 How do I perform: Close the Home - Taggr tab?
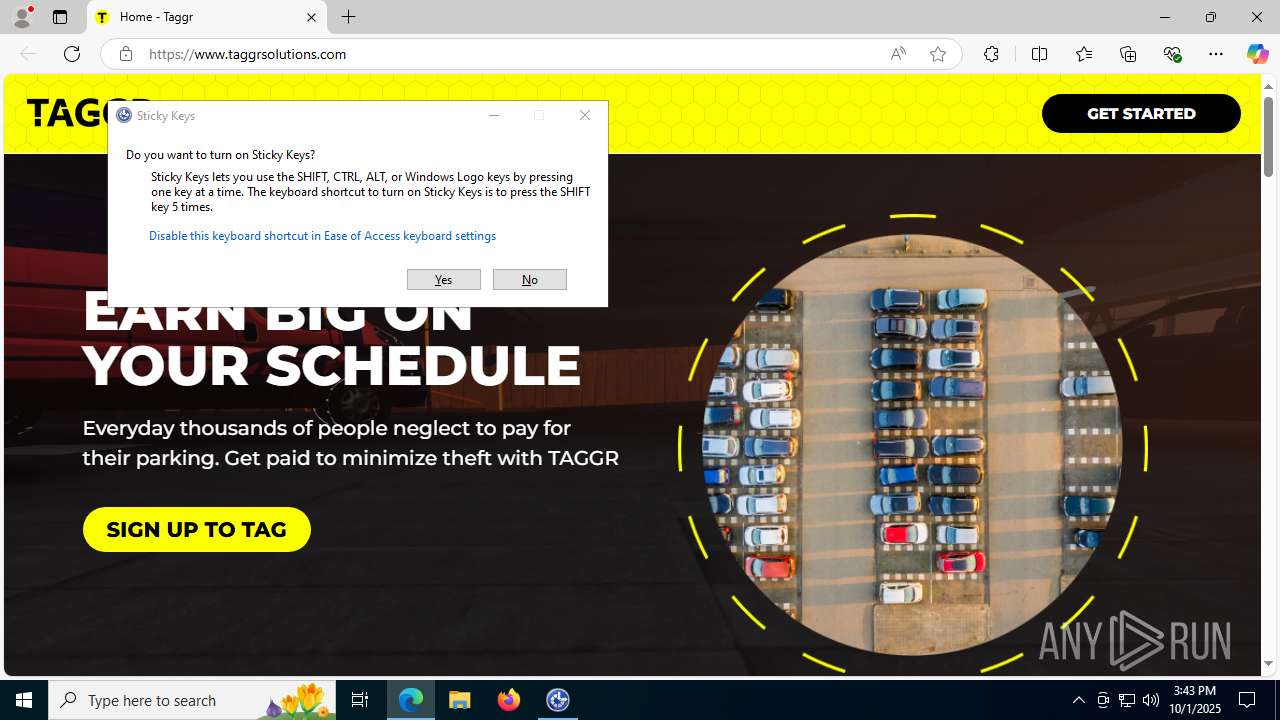pos(311,17)
